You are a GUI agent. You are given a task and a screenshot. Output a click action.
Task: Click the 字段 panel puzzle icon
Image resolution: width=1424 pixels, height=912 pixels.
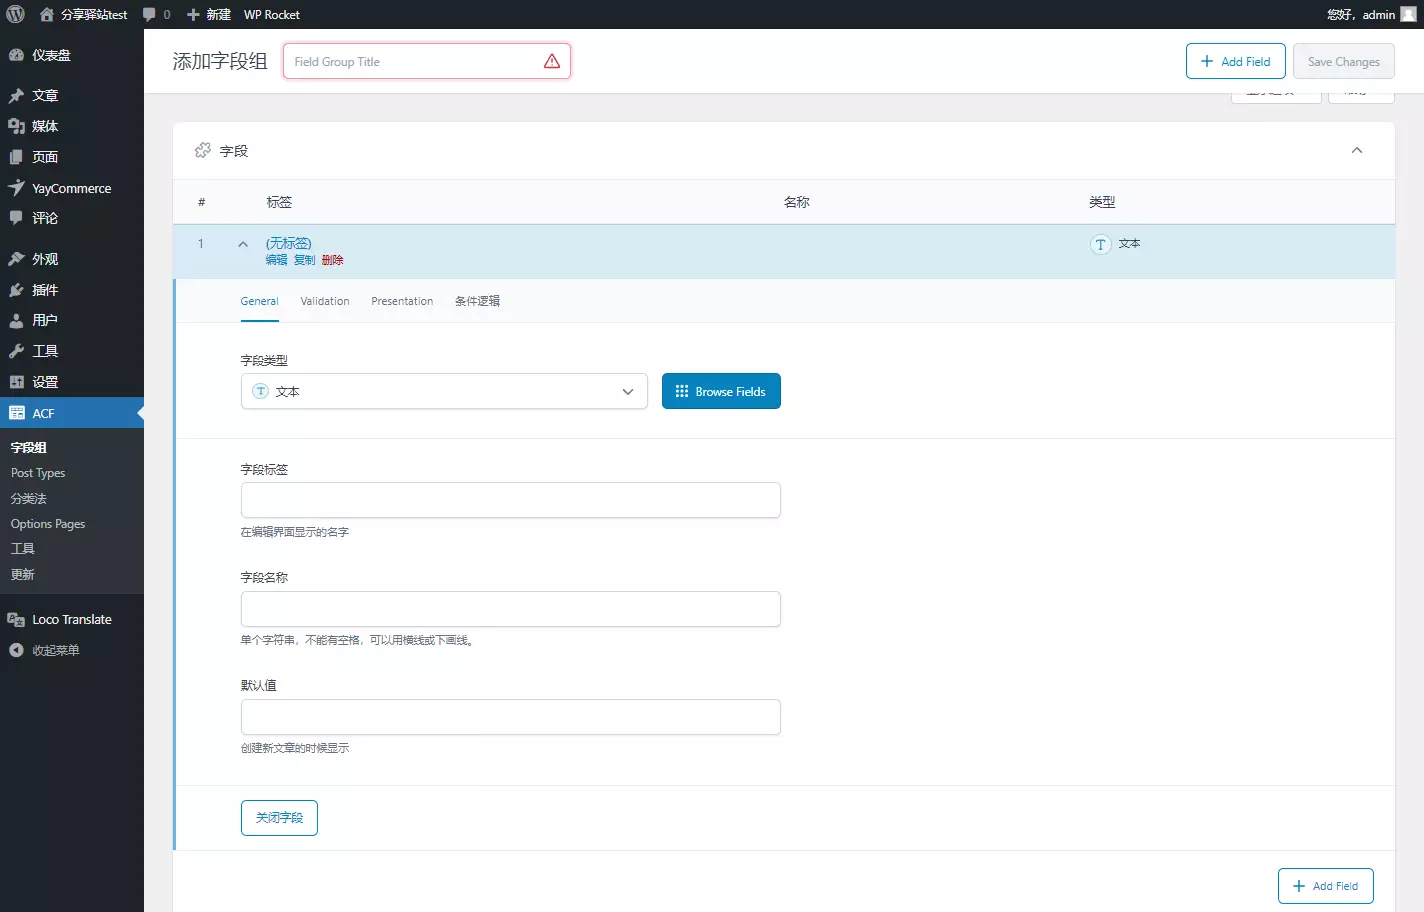click(x=203, y=150)
